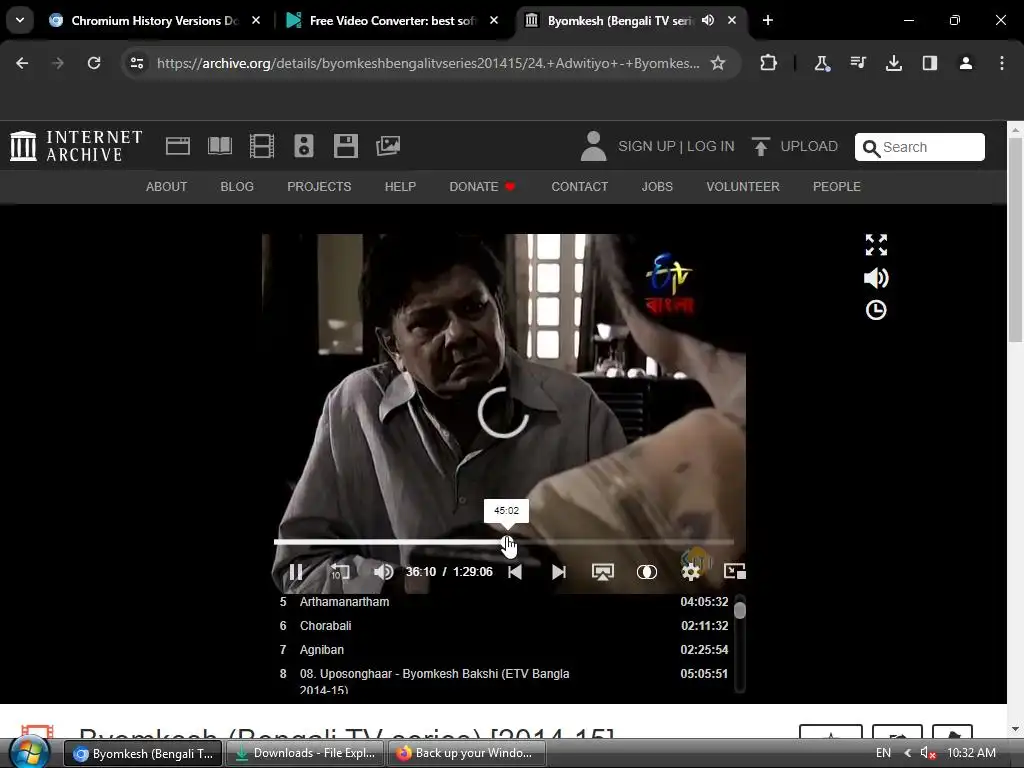The image size is (1024, 768).
Task: Go back in browser history
Action: pyautogui.click(x=22, y=63)
